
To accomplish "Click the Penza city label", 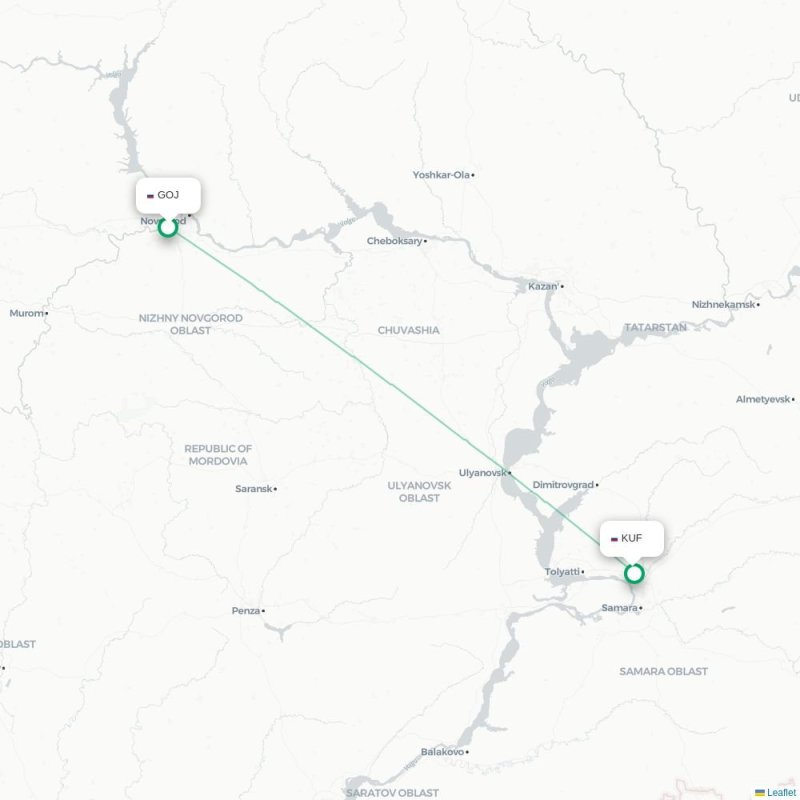I will 246,611.
